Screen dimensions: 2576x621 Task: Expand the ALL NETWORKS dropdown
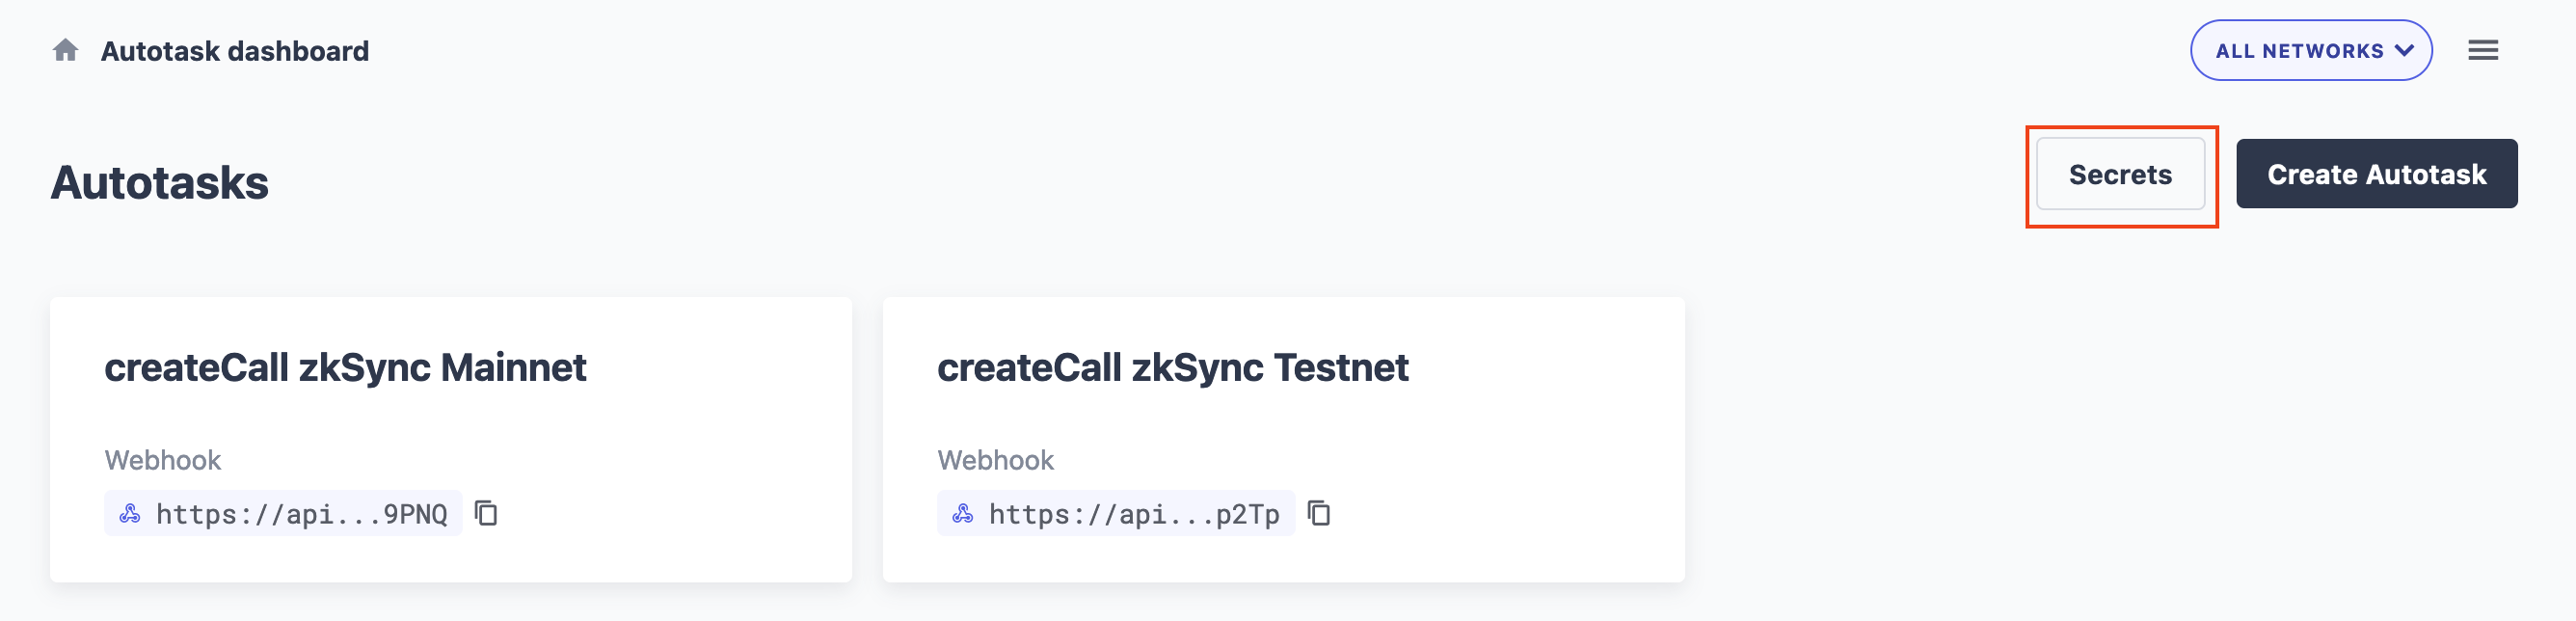click(2311, 50)
